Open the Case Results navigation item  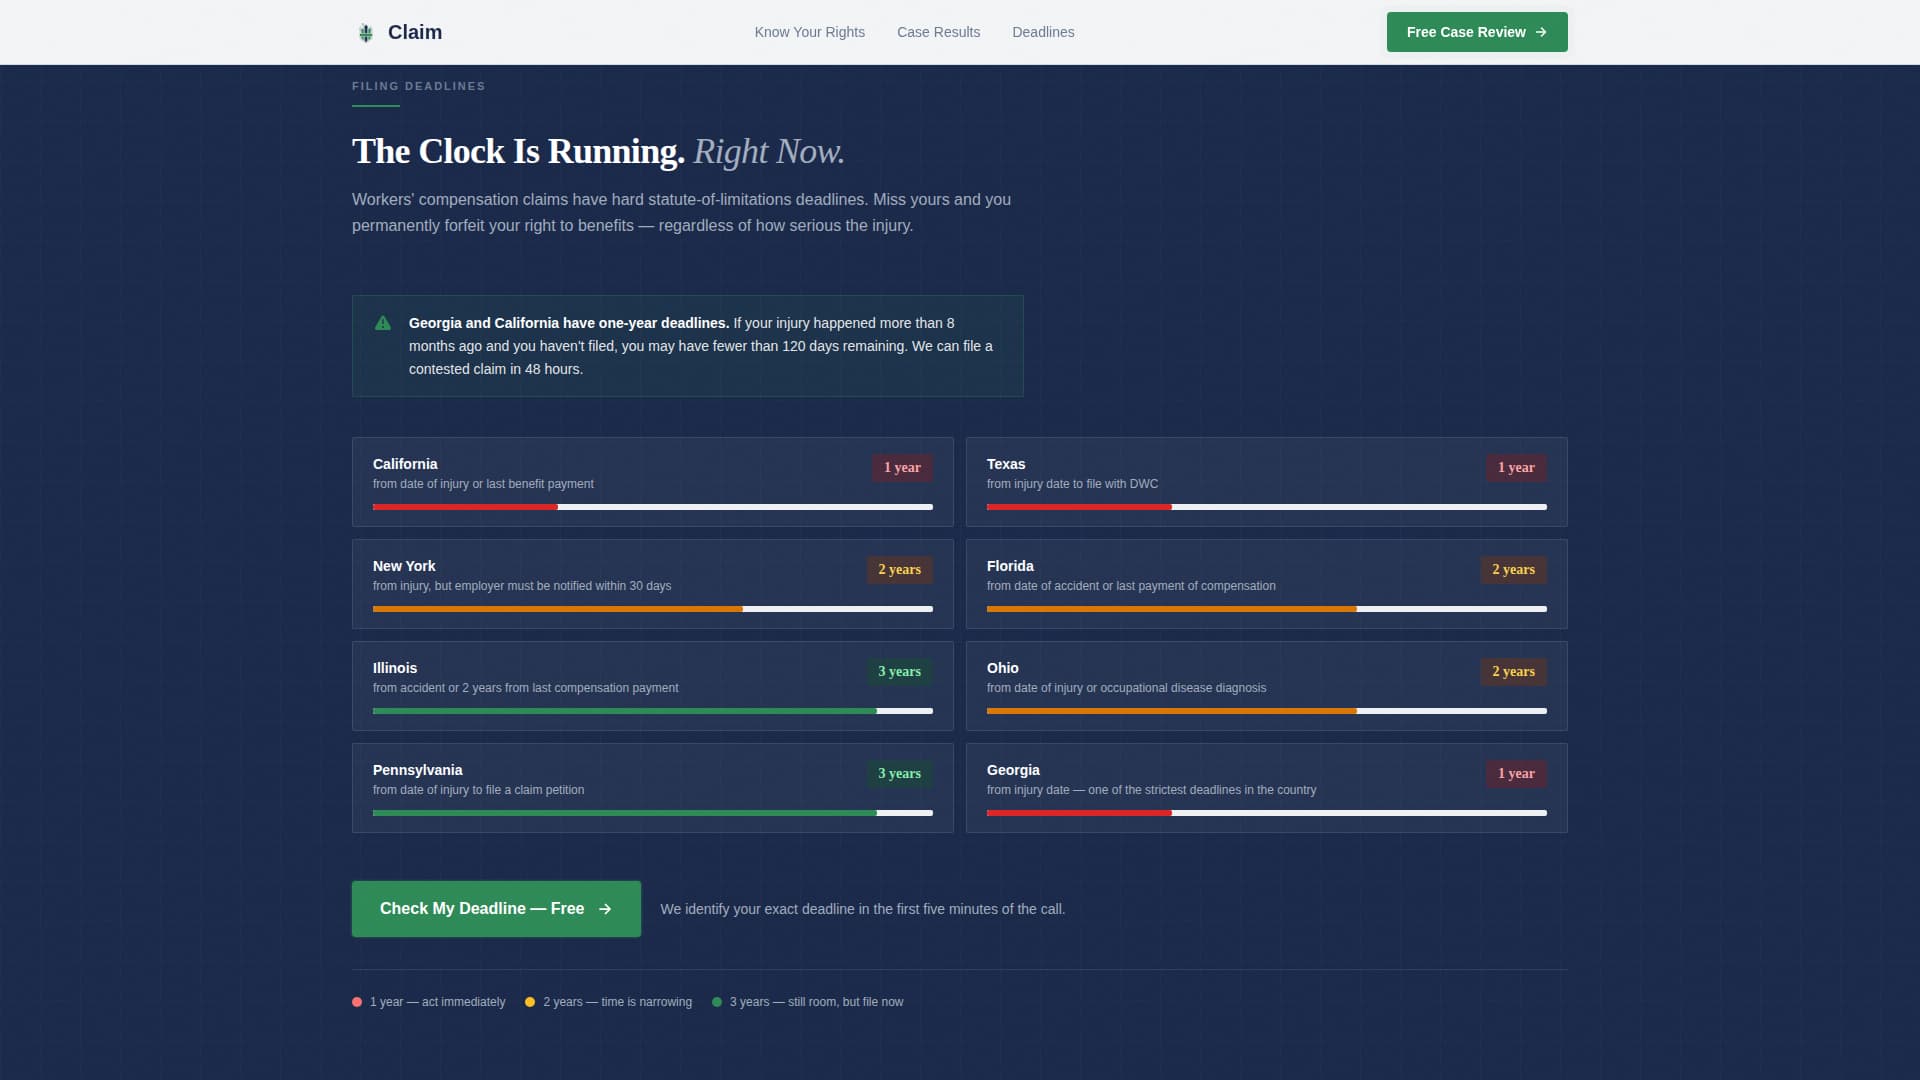point(938,31)
